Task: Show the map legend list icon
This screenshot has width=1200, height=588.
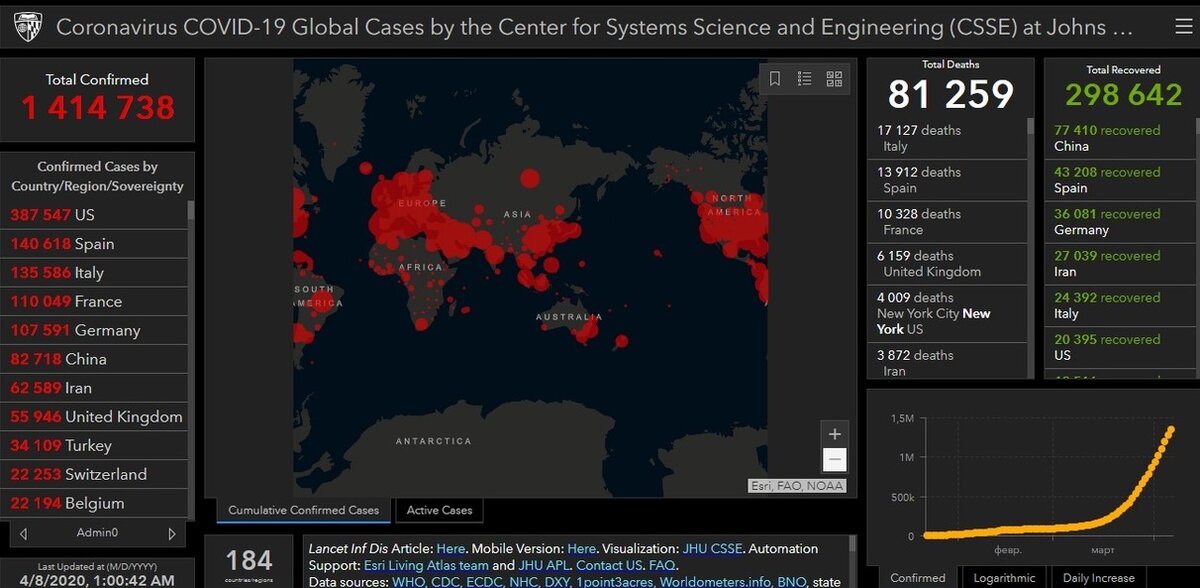Action: [x=804, y=79]
